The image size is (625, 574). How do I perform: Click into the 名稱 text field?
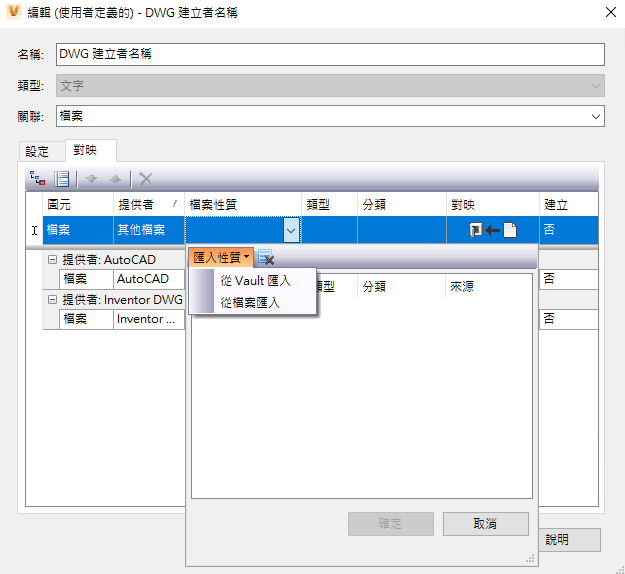tap(330, 54)
